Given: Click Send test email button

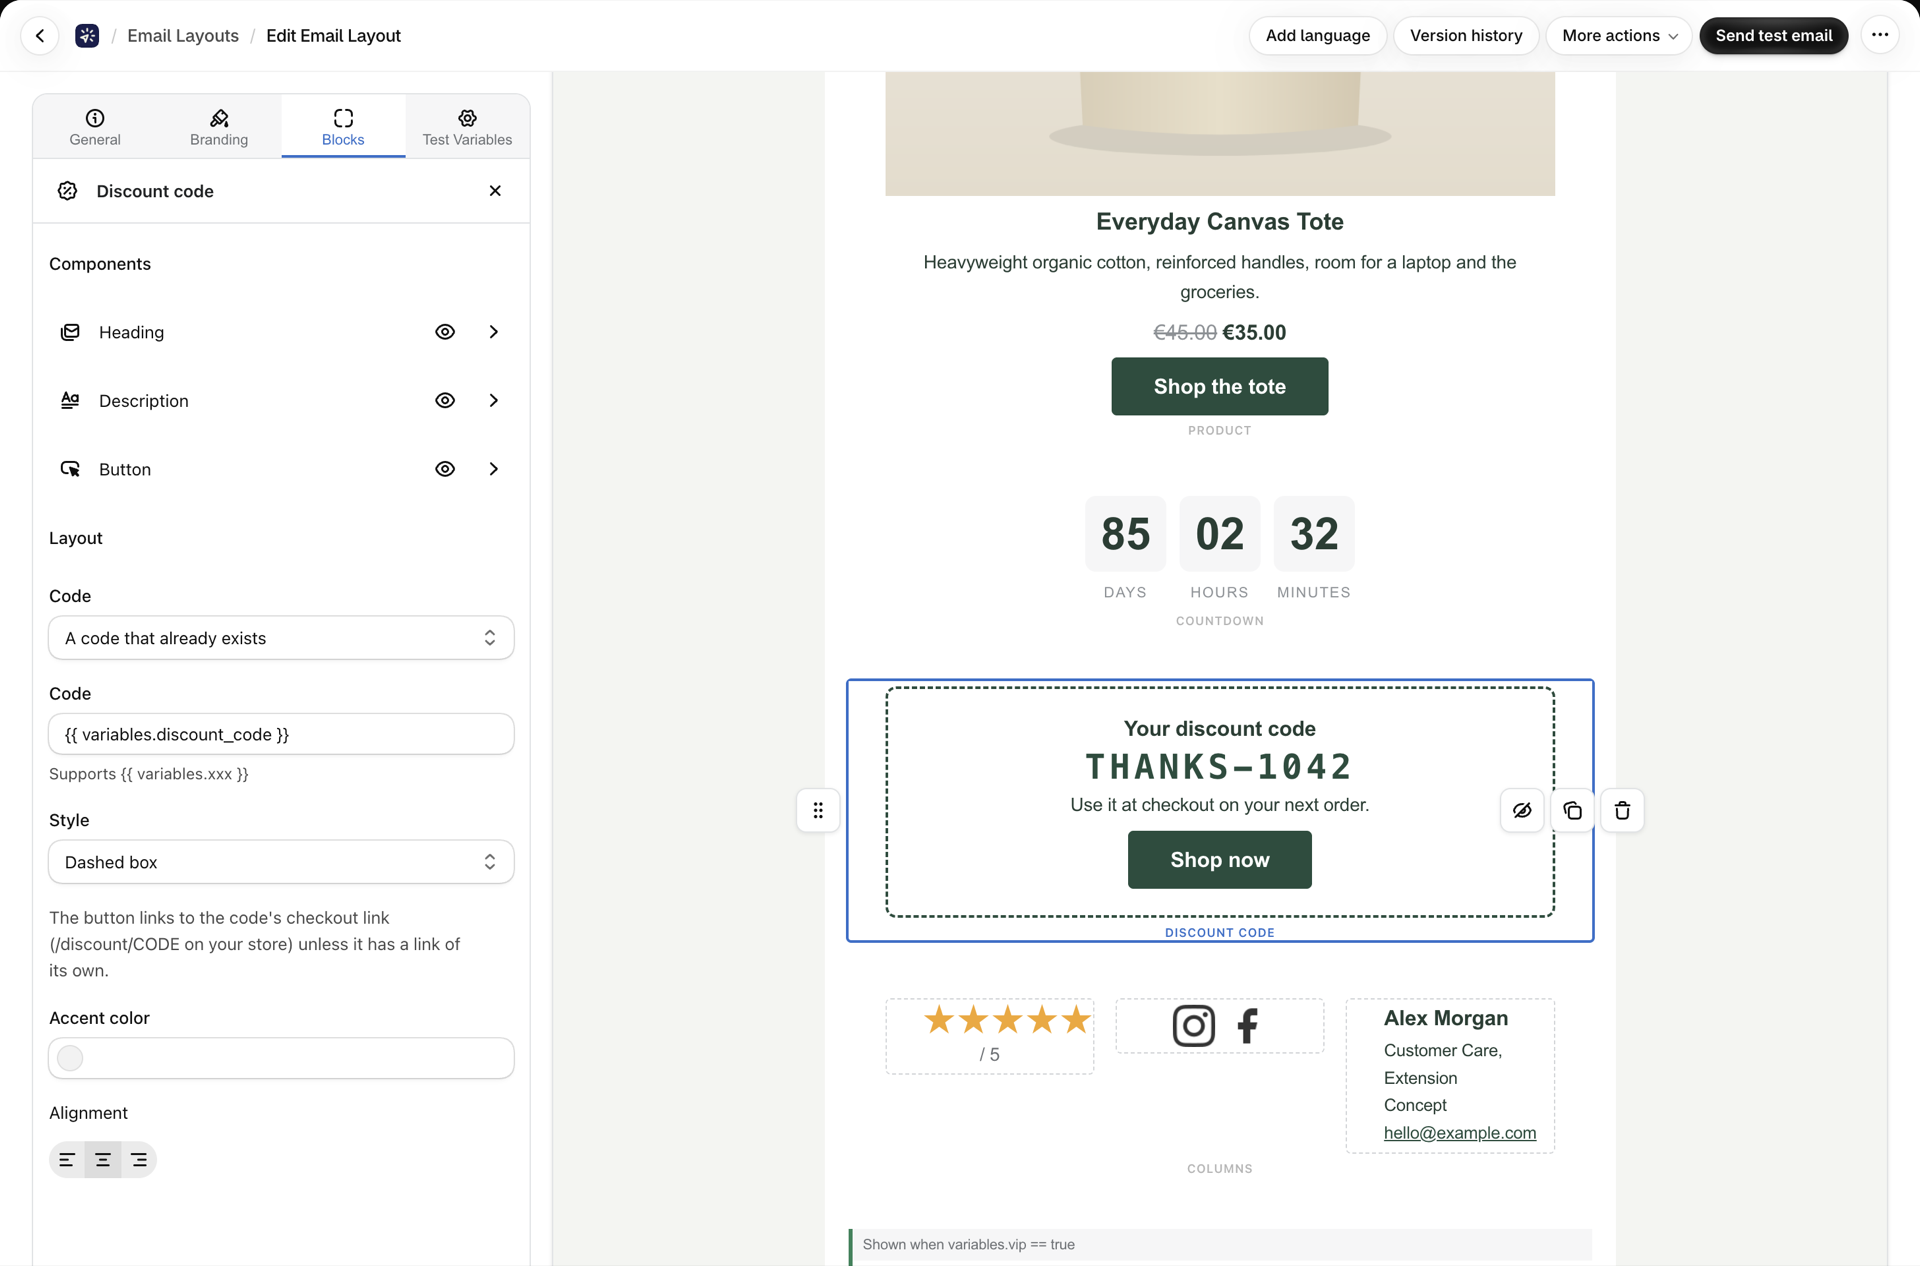Looking at the screenshot, I should tap(1774, 36).
